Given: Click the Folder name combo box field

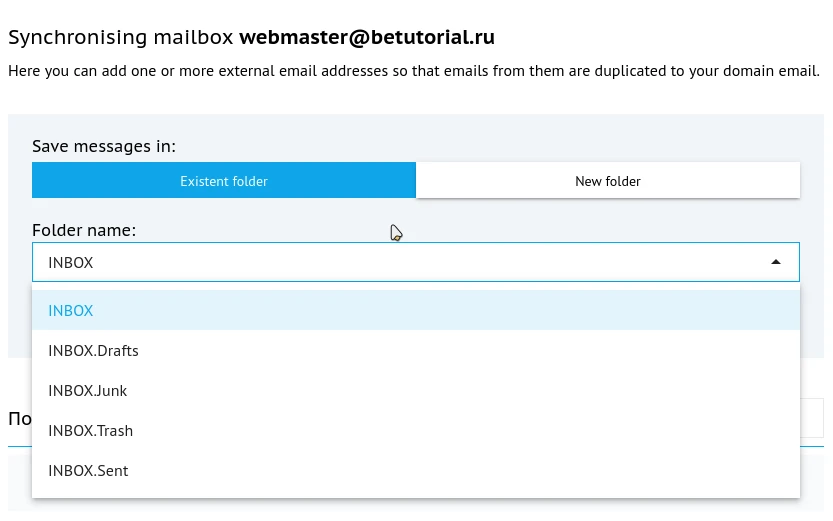Looking at the screenshot, I should pos(400,262).
